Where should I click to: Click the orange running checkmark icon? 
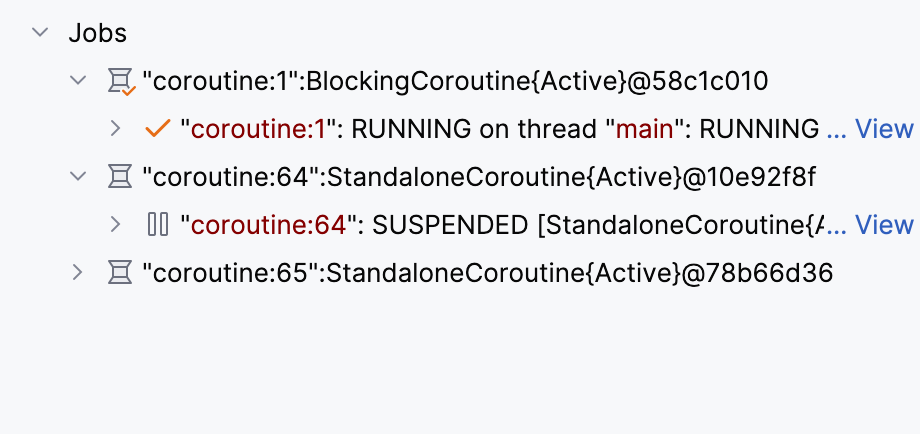click(x=157, y=128)
